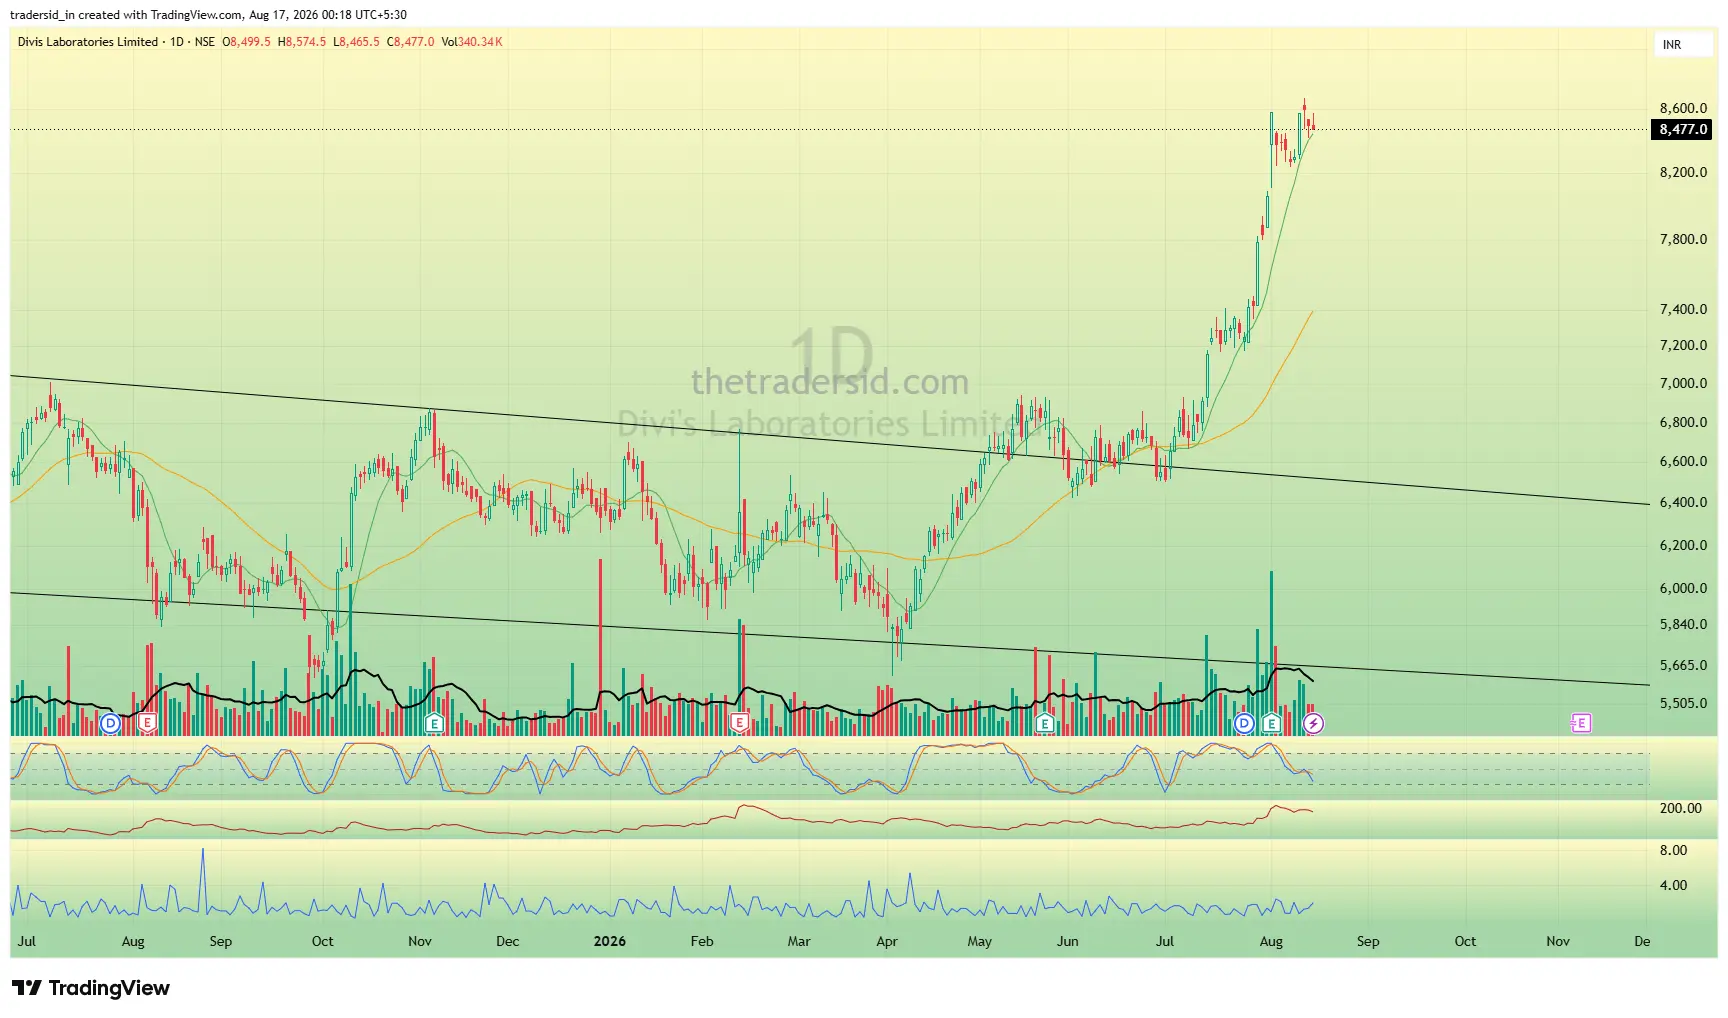The image size is (1728, 1018).
Task: Click the high value H8,574.5
Action: point(302,42)
